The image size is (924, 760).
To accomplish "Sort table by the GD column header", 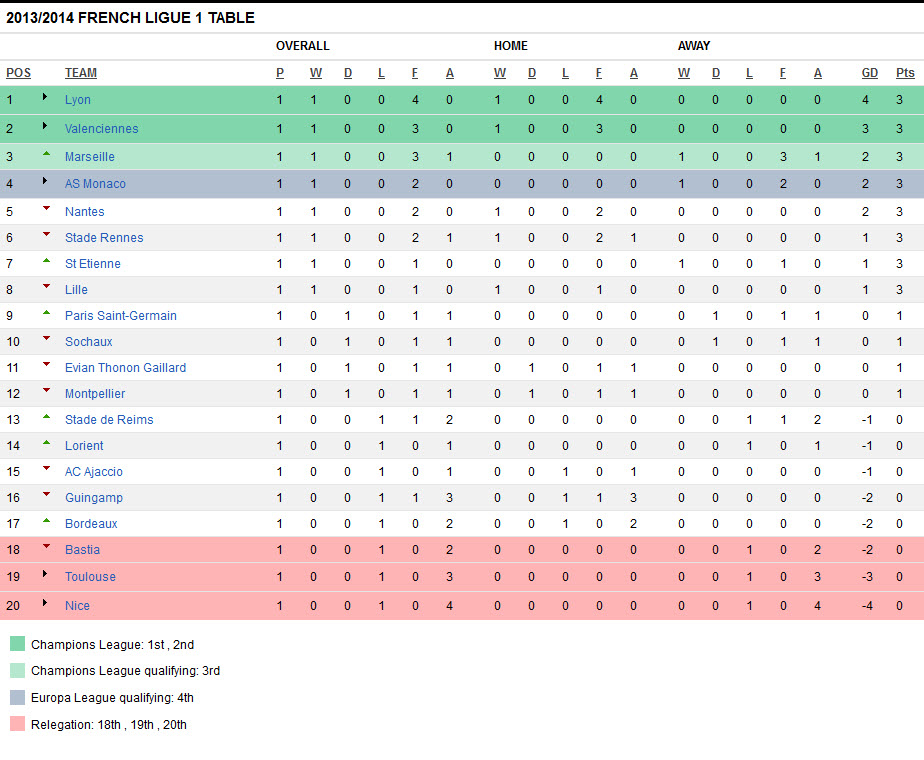I will click(x=870, y=73).
